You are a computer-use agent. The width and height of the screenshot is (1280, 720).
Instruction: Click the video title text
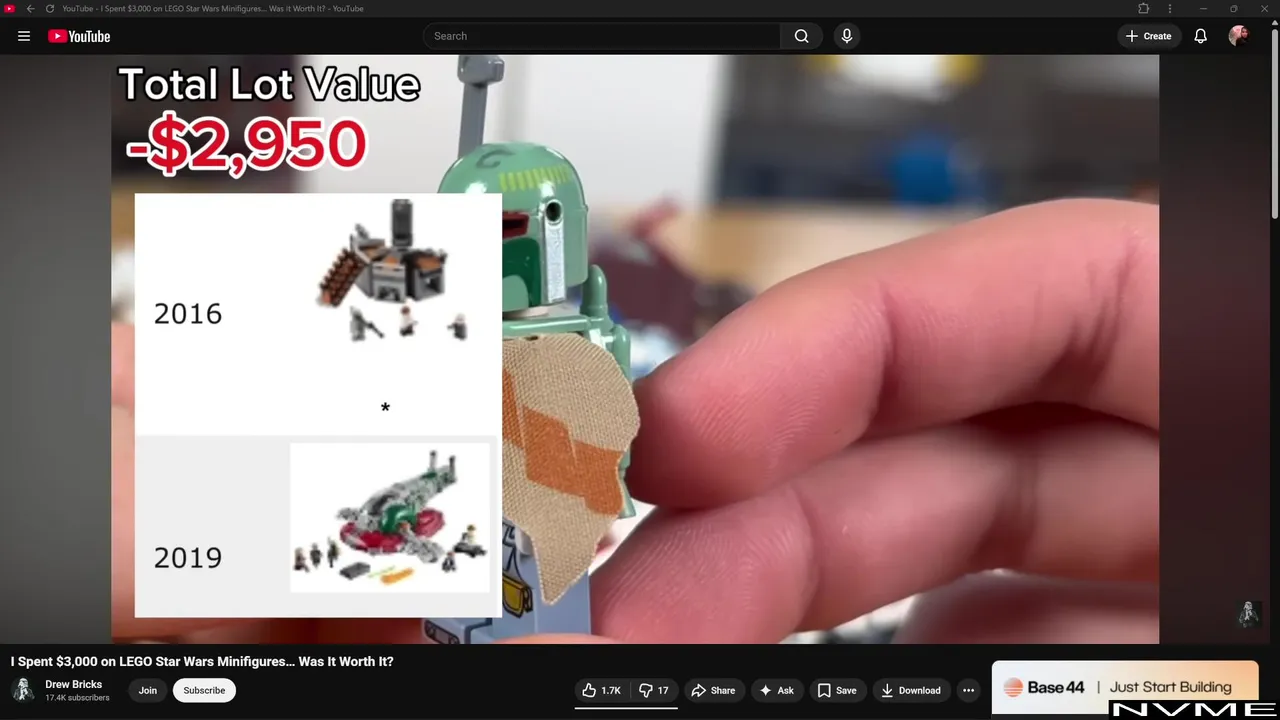(x=202, y=662)
